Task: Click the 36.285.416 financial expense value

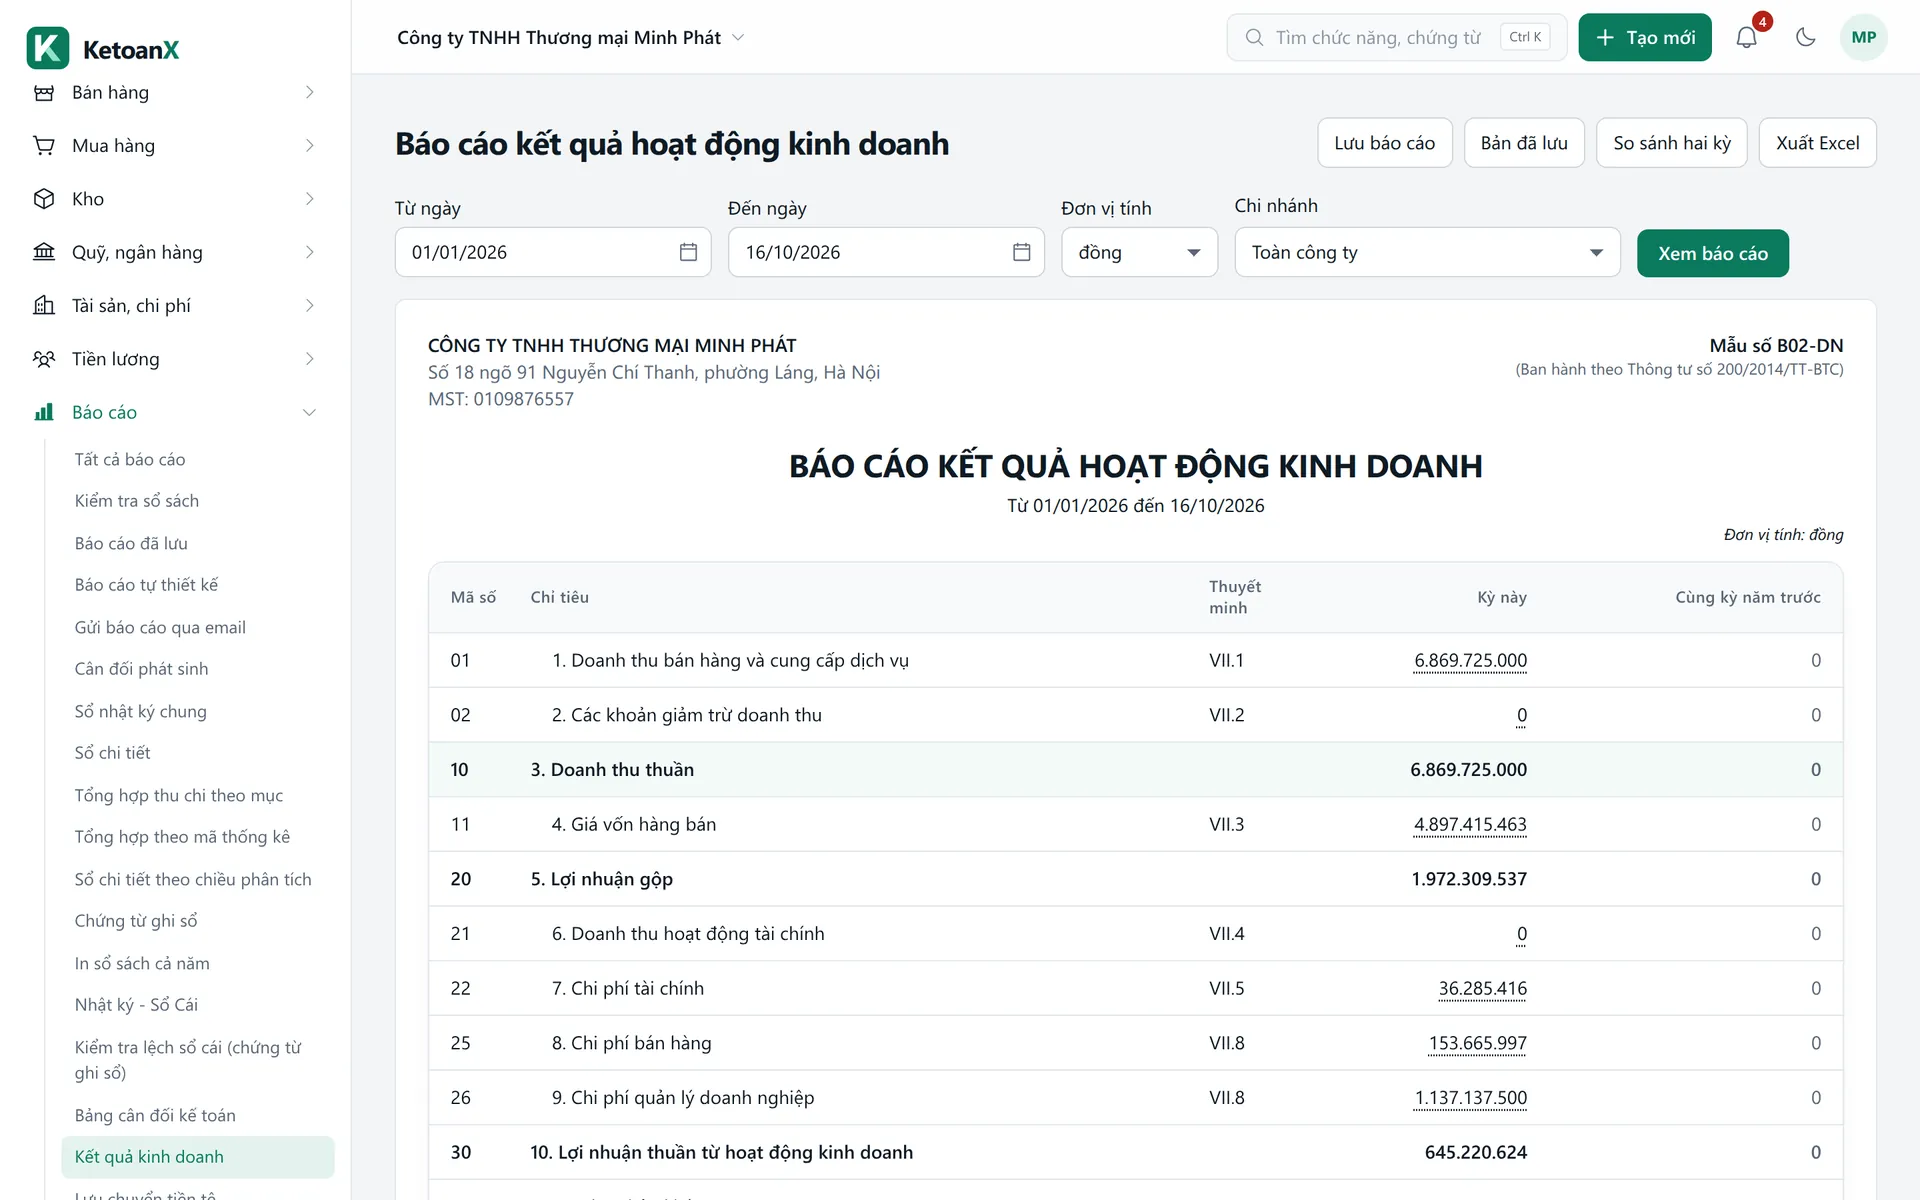Action: coord(1482,988)
